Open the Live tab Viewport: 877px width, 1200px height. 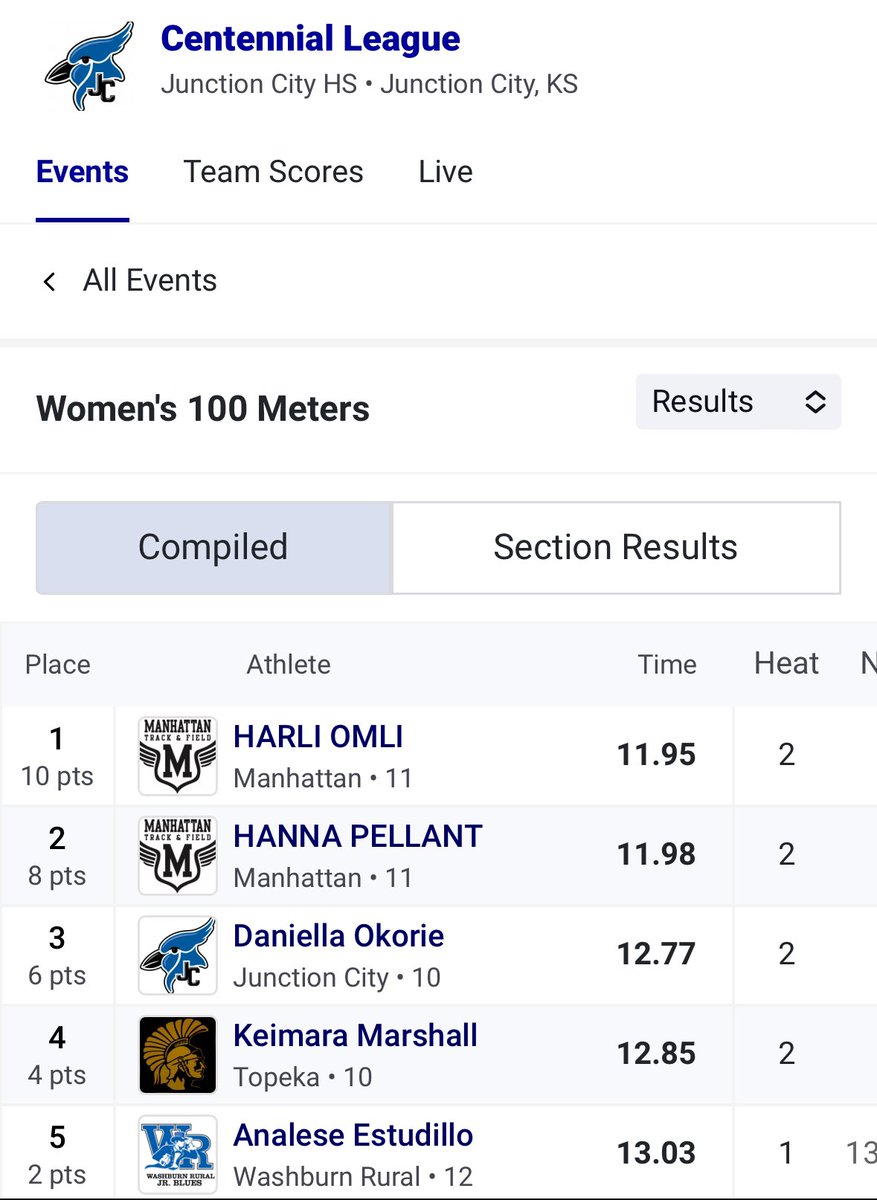(x=445, y=172)
